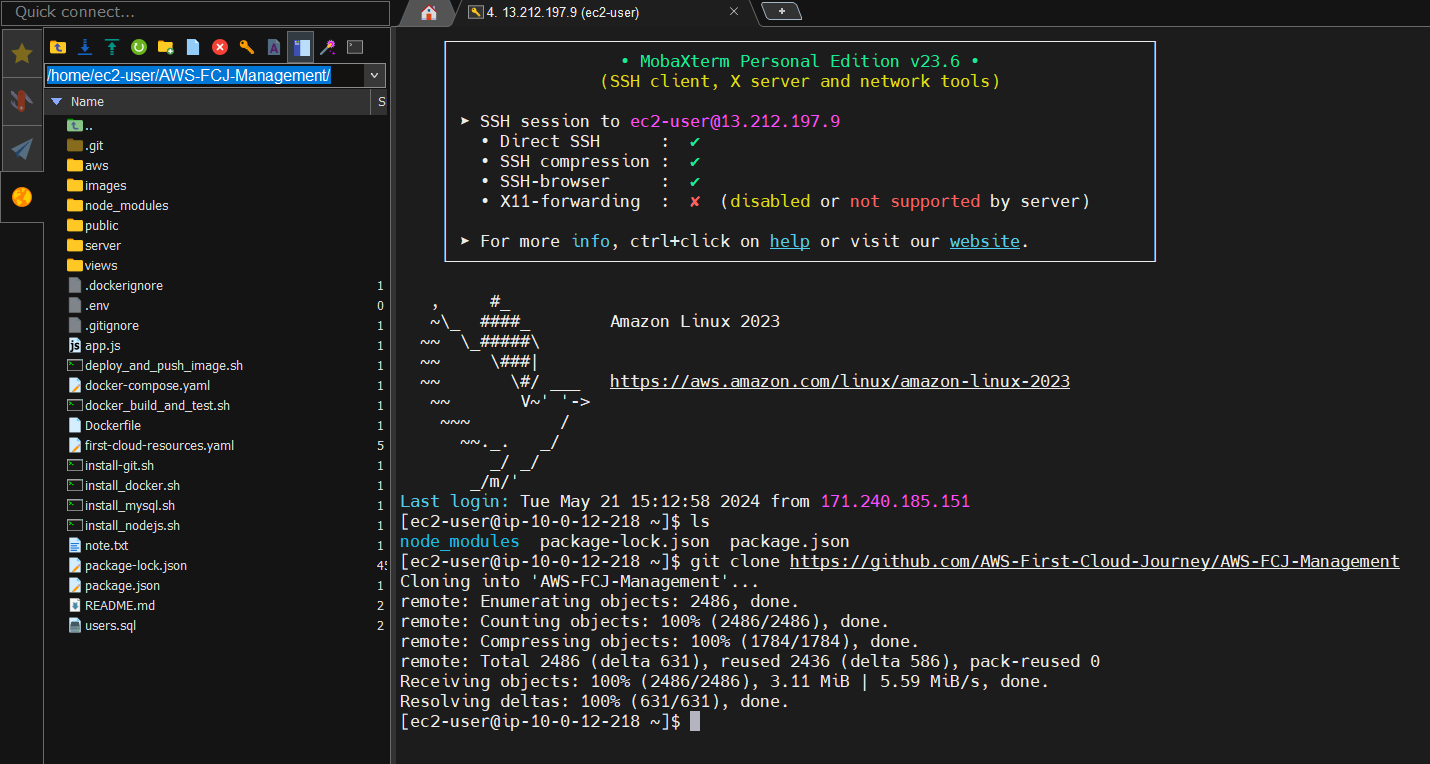
Task: Click the 171.240.185.151 login IP address
Action: [895, 501]
